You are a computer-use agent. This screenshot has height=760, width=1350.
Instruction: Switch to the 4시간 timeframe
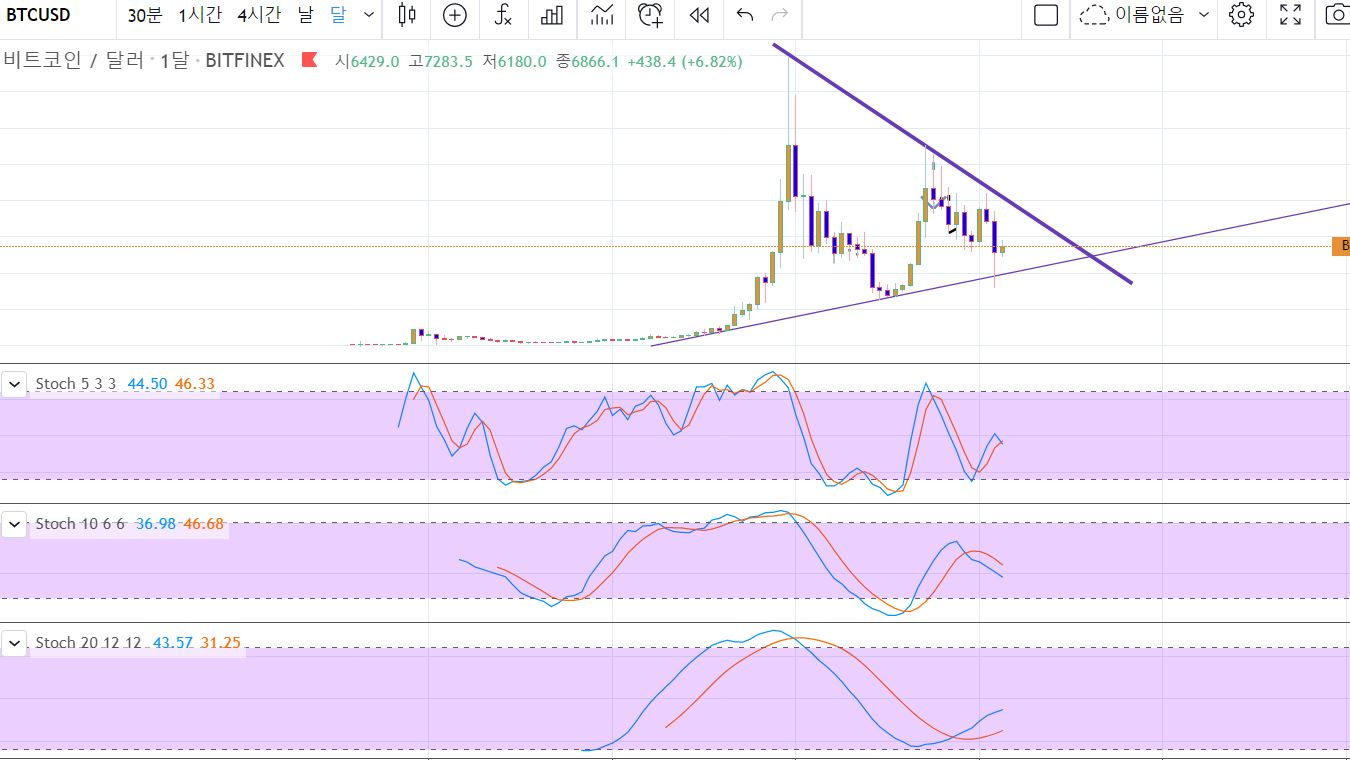(x=259, y=15)
